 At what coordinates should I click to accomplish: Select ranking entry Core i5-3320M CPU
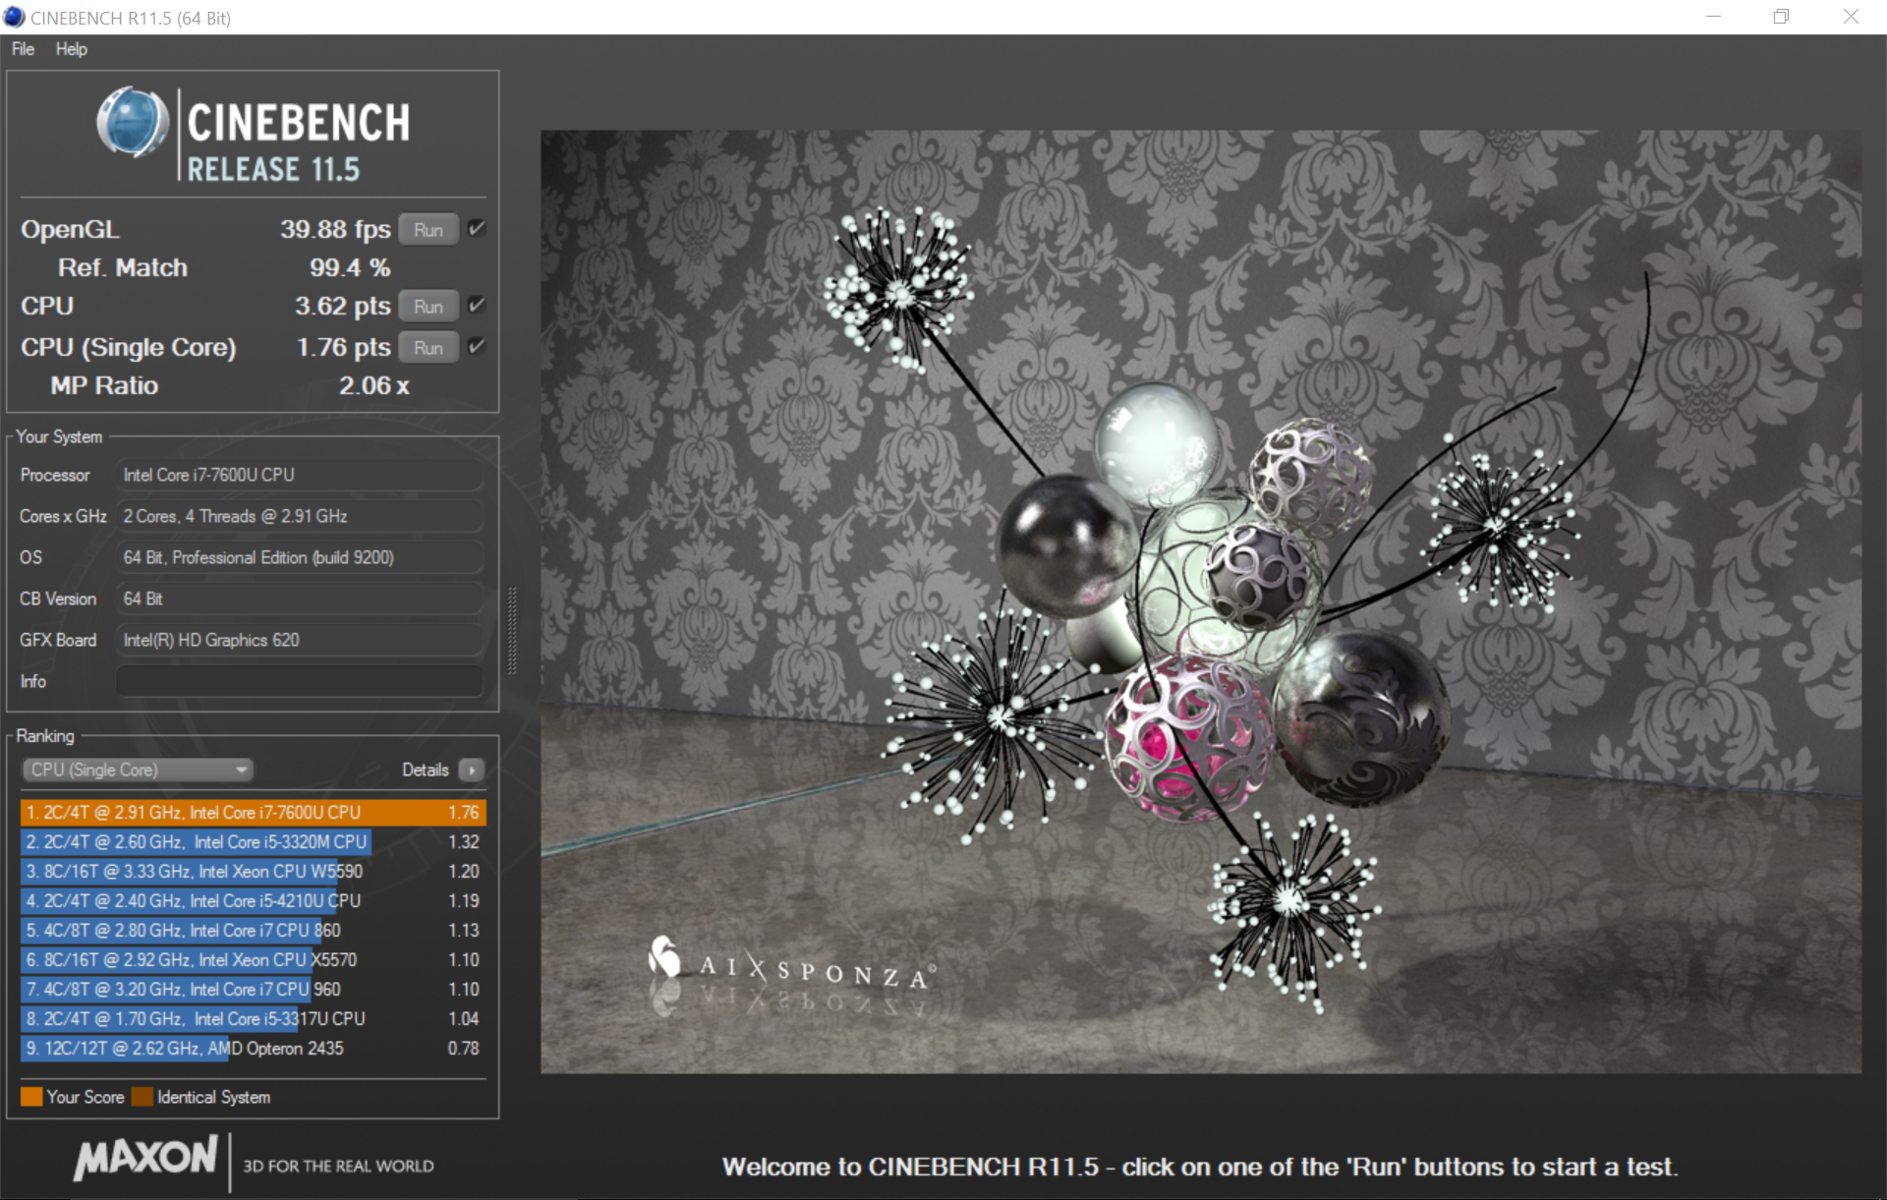click(x=253, y=842)
